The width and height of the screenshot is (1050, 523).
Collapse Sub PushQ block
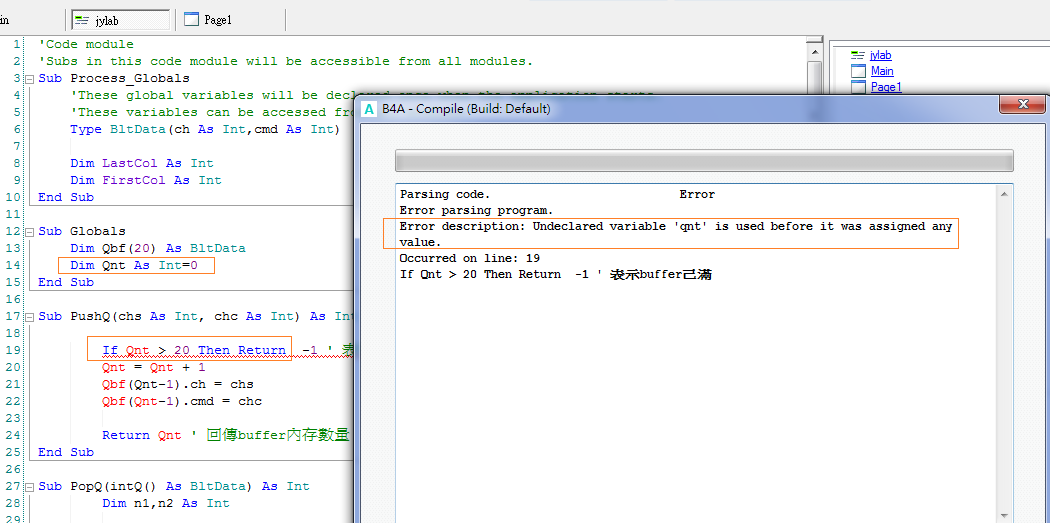(29, 317)
